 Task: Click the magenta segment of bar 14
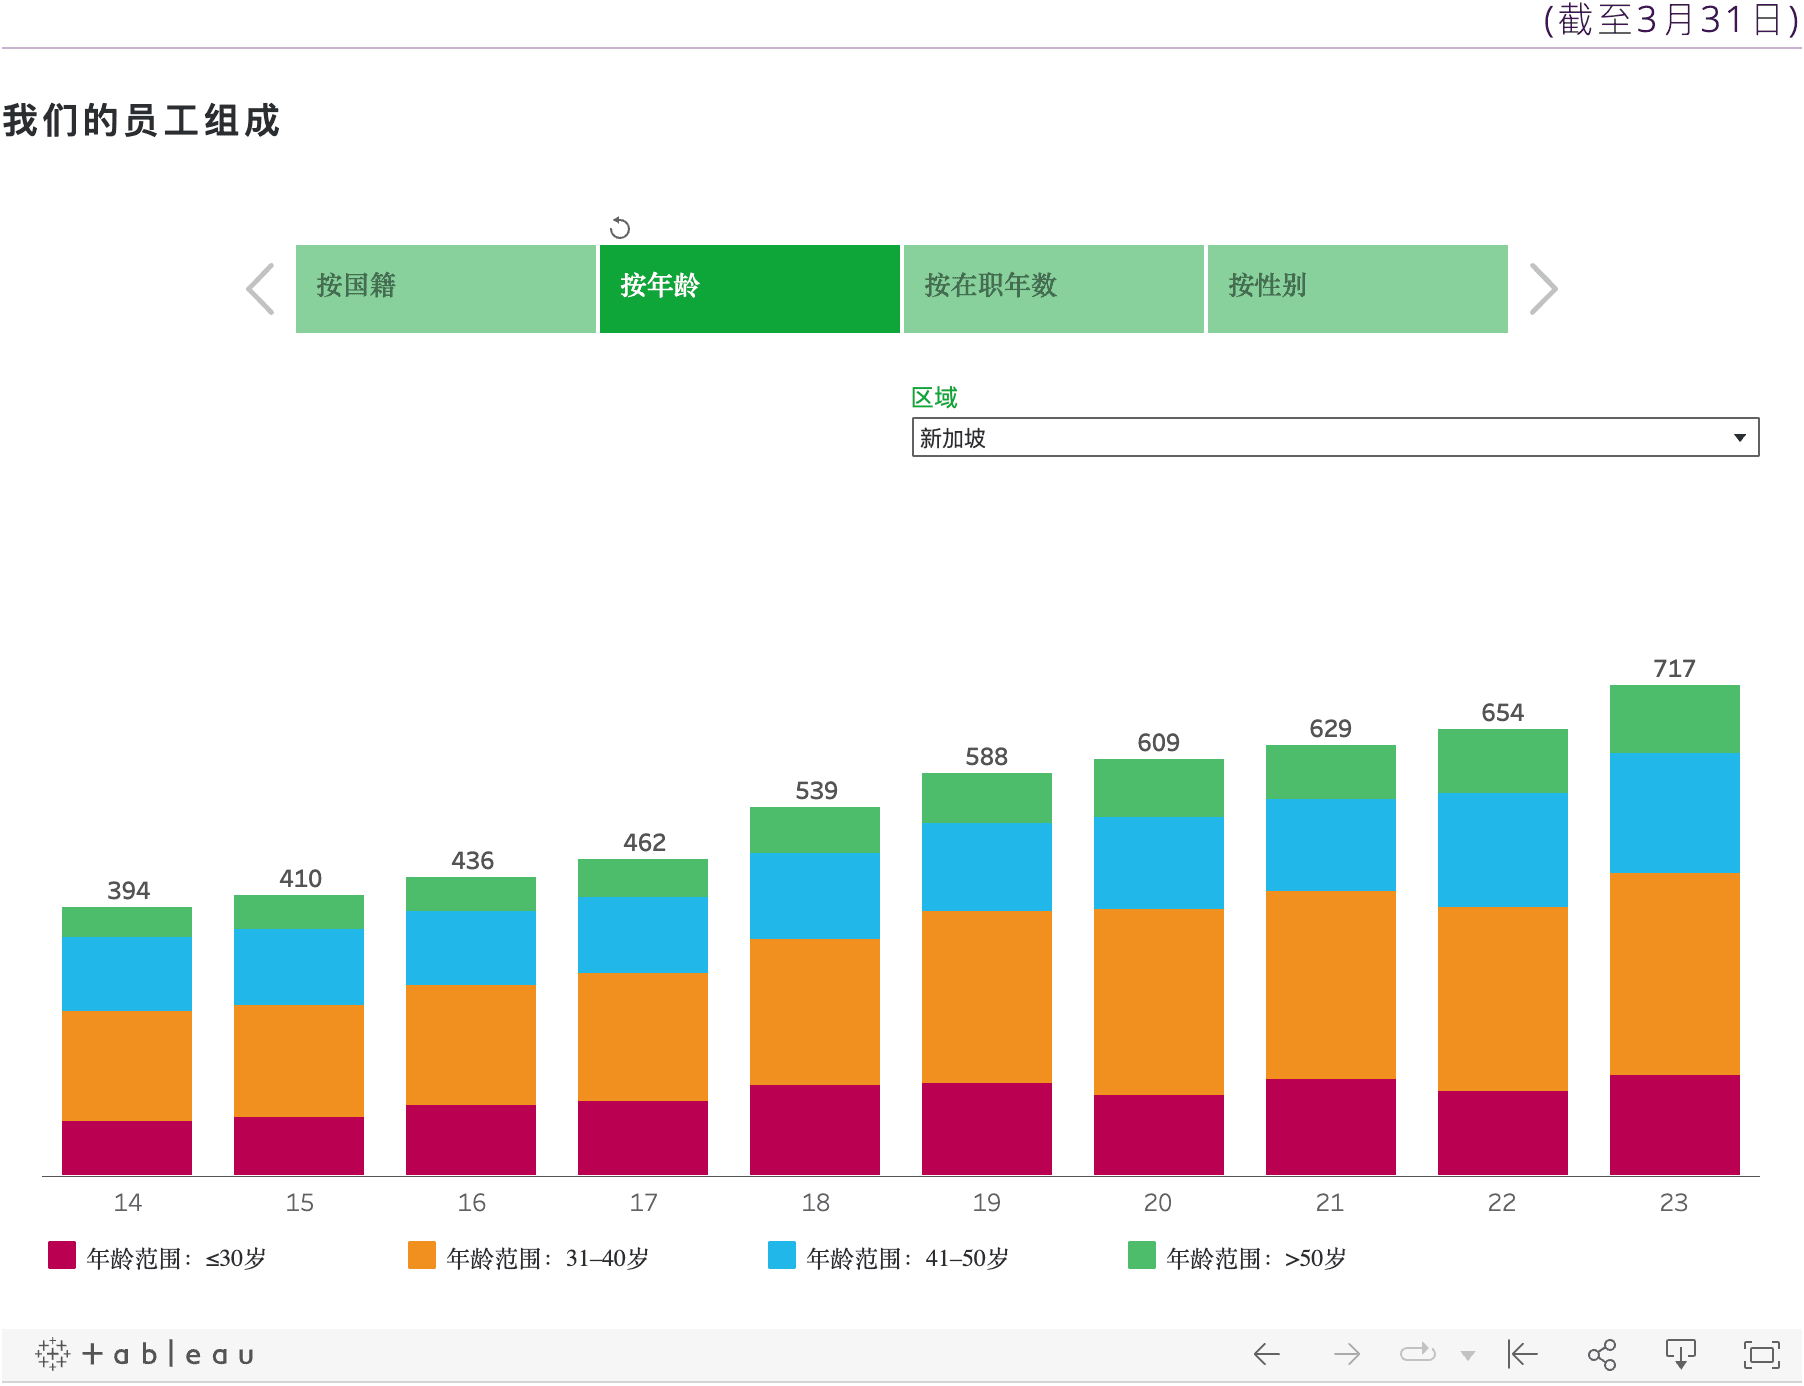[127, 1148]
